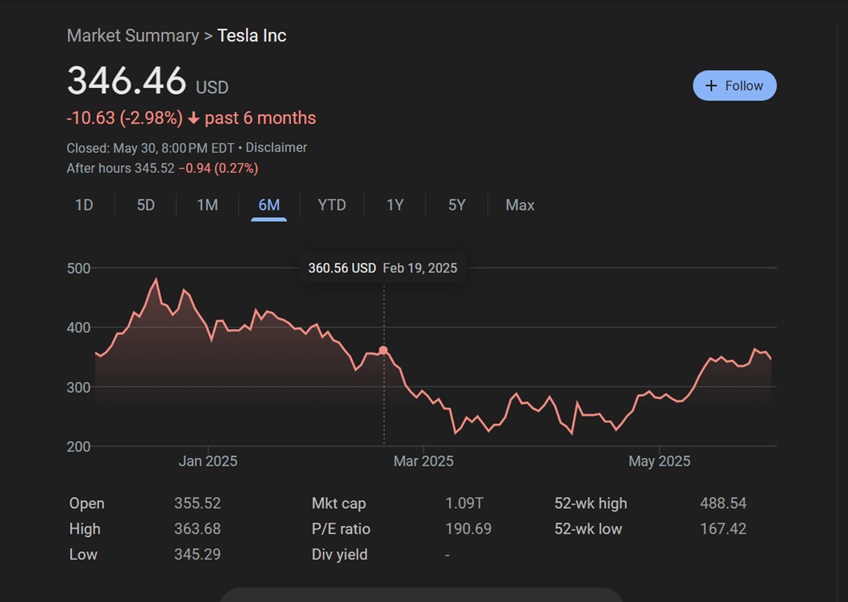The height and width of the screenshot is (602, 848).
Task: Click the After hours 345.52 text
Action: (x=121, y=168)
